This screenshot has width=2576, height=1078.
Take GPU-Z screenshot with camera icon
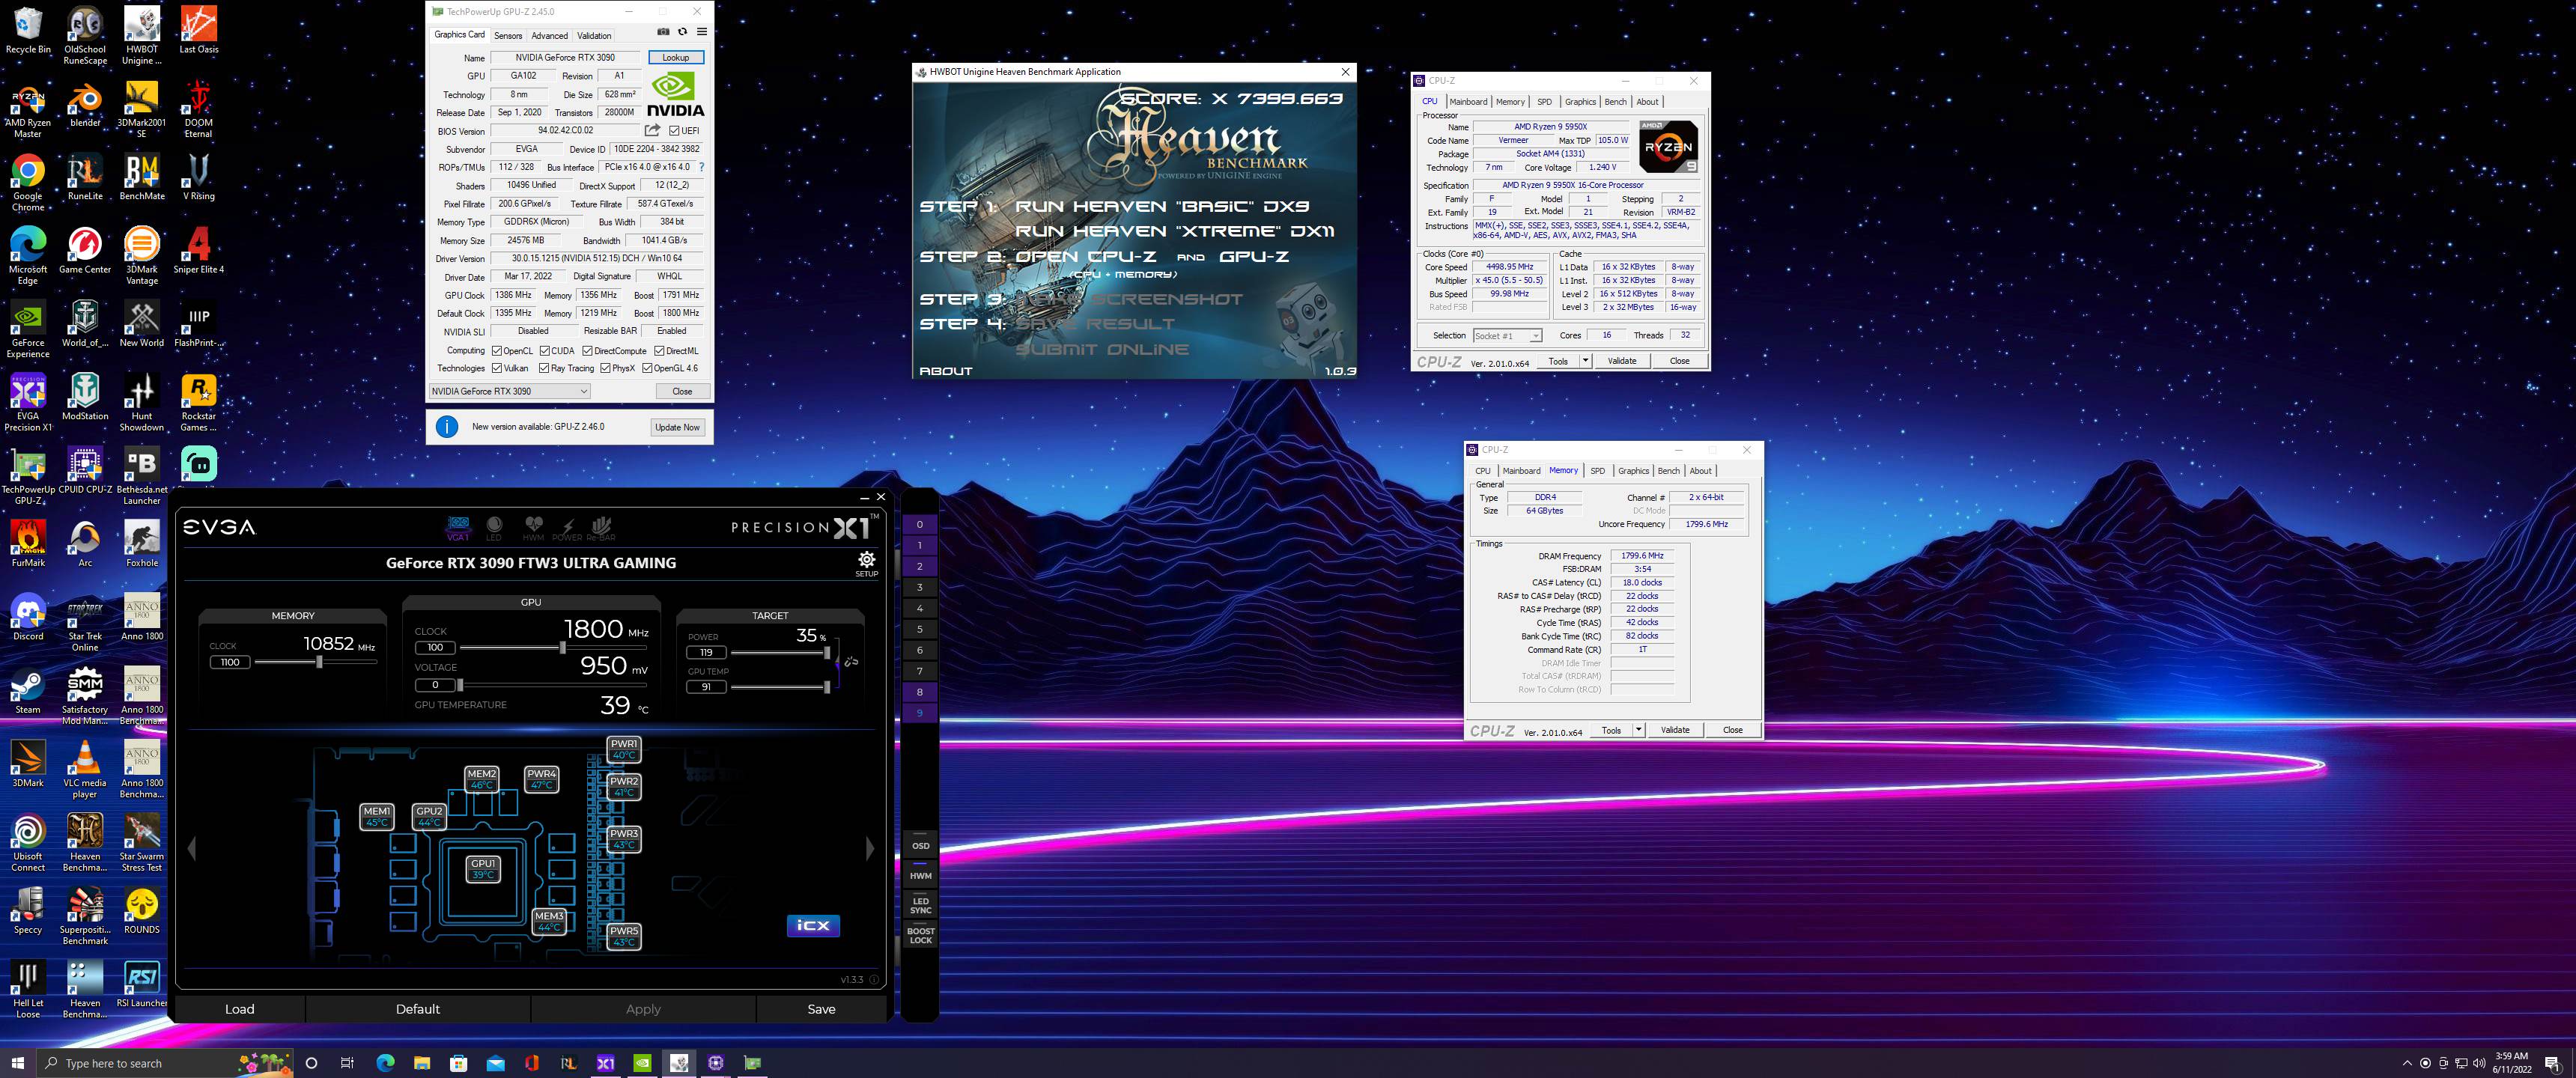663,32
